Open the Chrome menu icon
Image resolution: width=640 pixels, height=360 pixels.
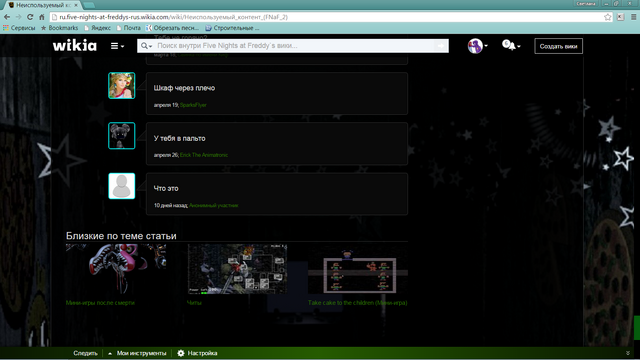[x=633, y=17]
